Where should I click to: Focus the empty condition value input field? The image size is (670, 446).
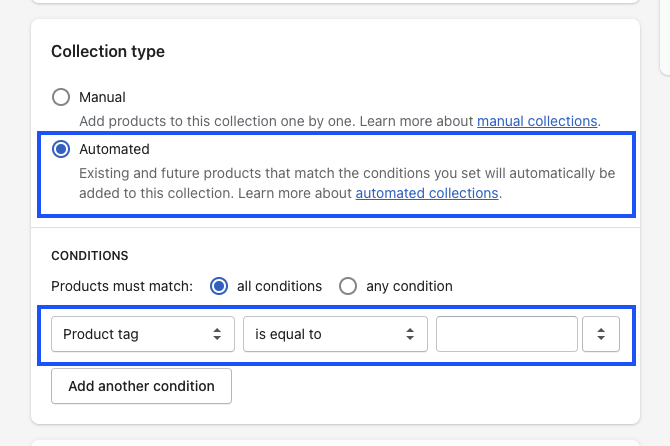pyautogui.click(x=507, y=334)
